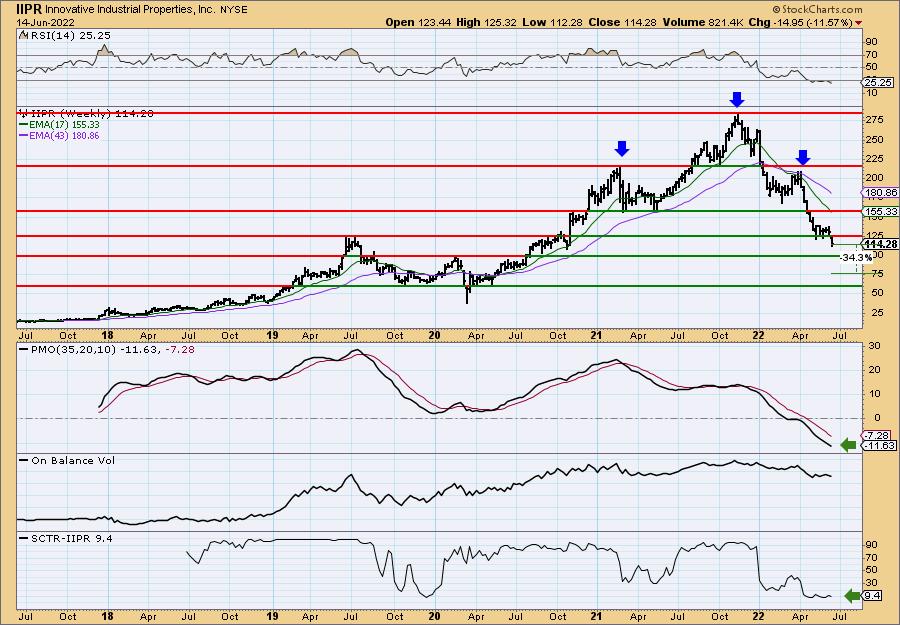This screenshot has width=900, height=625.
Task: Click the date 14-Jun-2022
Action: coord(46,22)
